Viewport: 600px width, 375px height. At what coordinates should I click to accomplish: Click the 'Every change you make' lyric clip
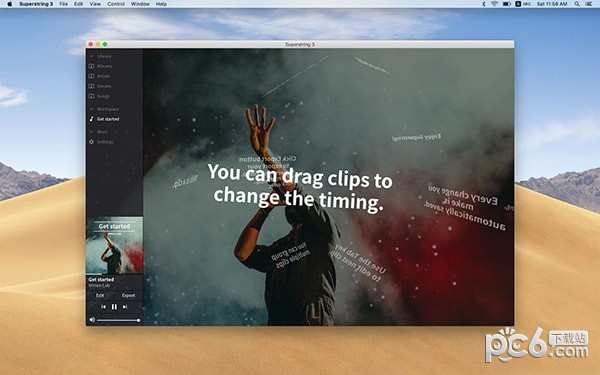pyautogui.click(x=465, y=207)
